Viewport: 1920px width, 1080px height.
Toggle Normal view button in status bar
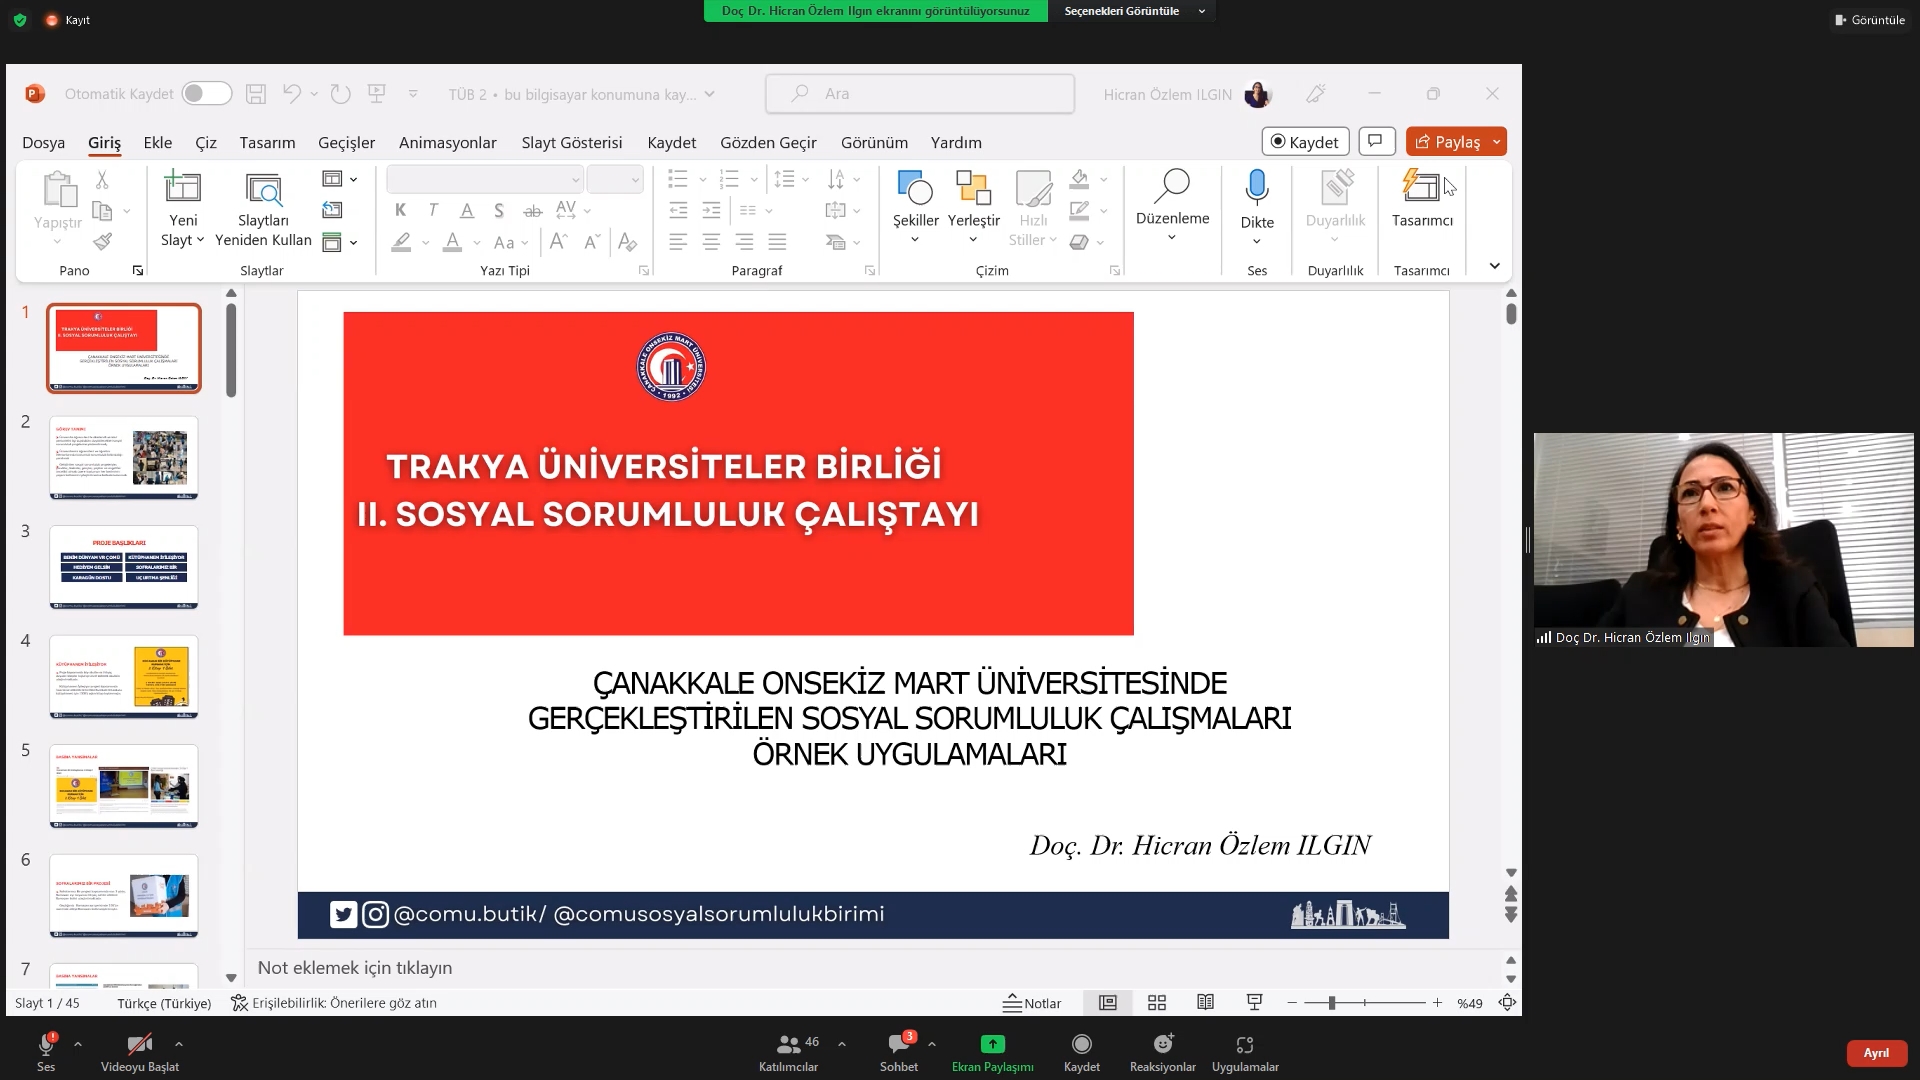click(1108, 1002)
